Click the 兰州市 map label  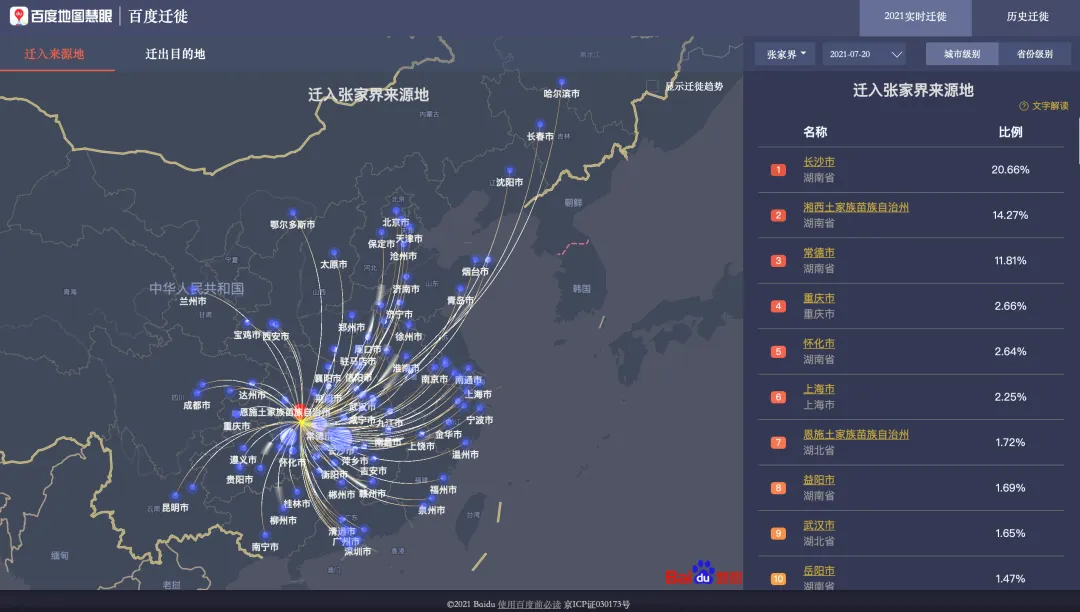(x=193, y=302)
